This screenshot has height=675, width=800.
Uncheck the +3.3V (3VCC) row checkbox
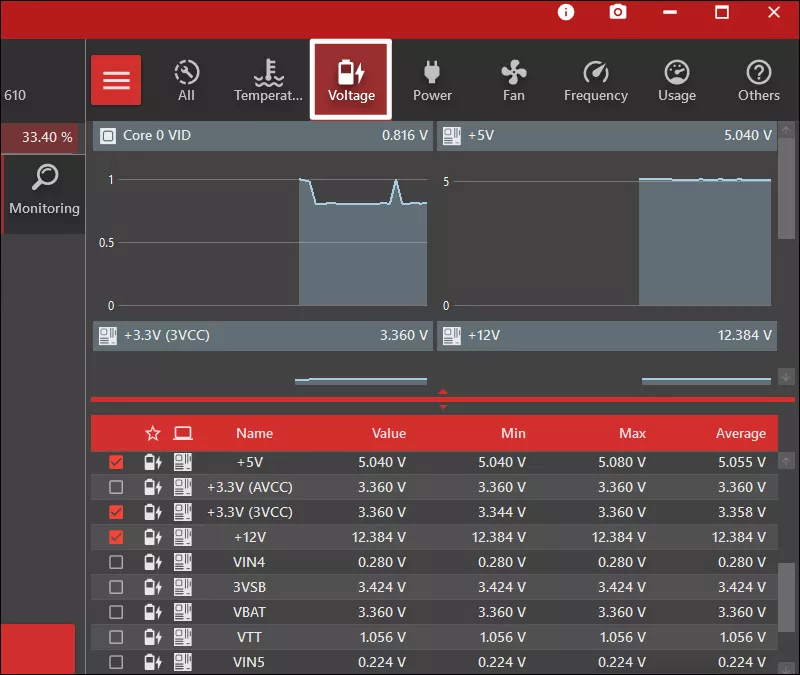pyautogui.click(x=116, y=512)
